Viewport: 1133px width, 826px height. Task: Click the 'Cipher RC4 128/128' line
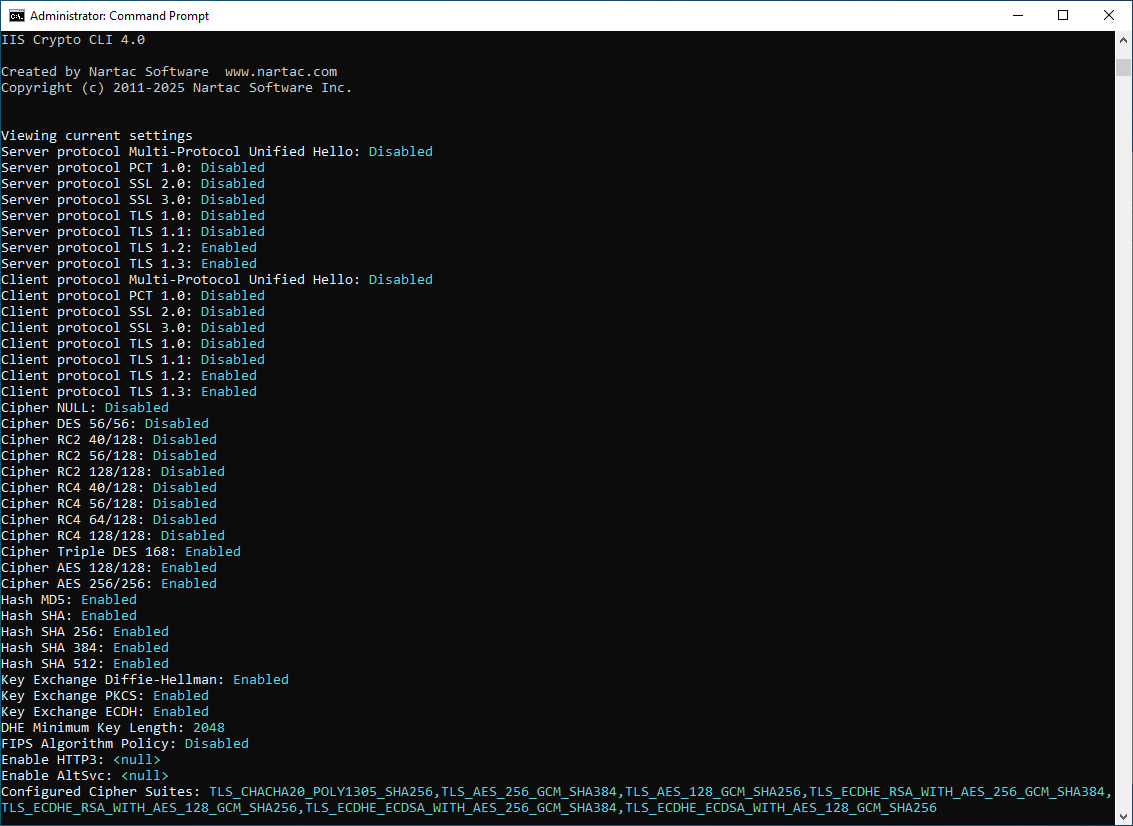pos(113,535)
